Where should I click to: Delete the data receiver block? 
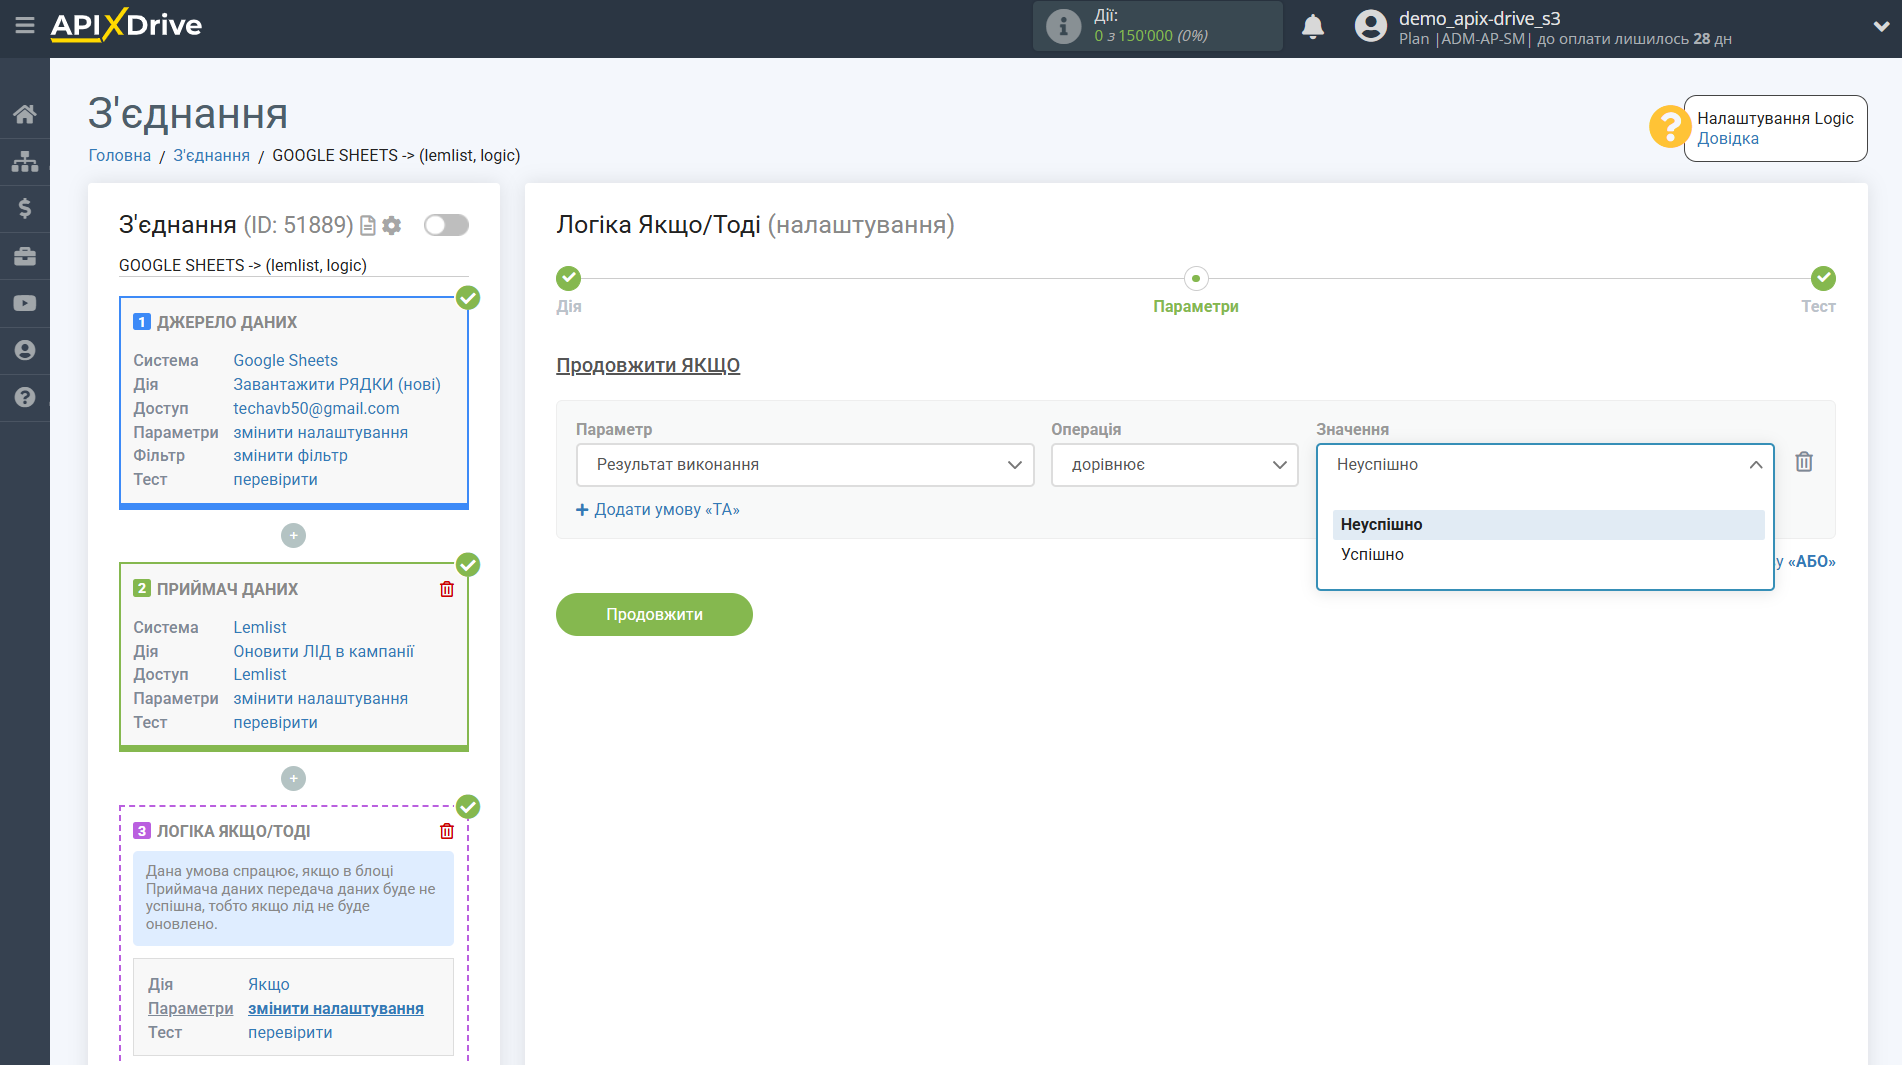point(447,589)
